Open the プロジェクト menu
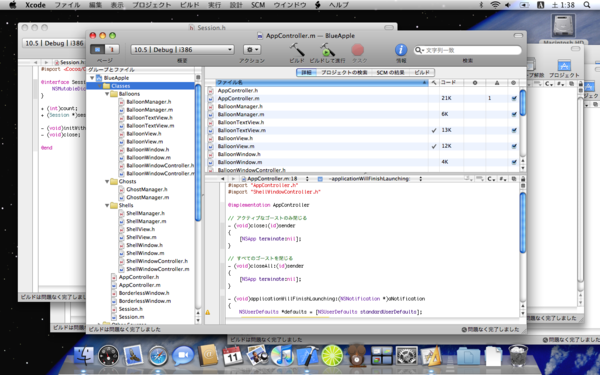600x375 pixels. [x=152, y=5]
